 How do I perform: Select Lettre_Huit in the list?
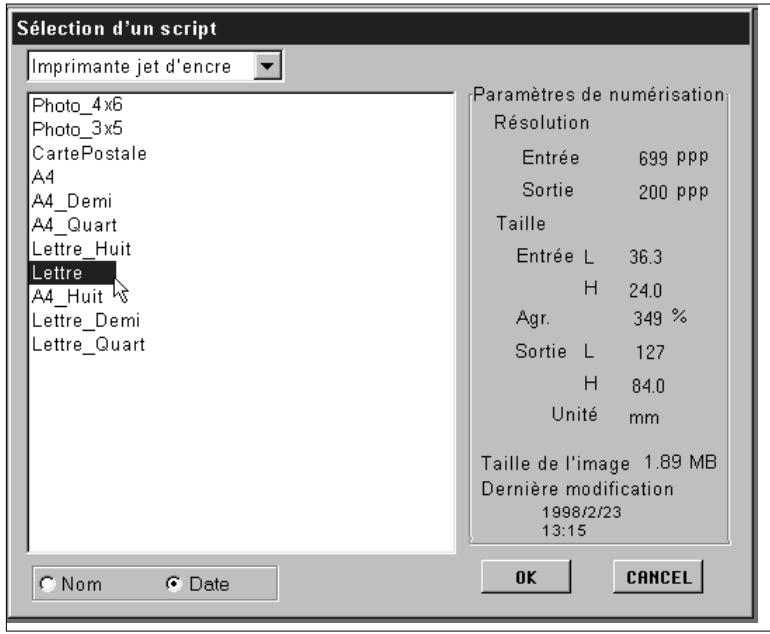81,249
